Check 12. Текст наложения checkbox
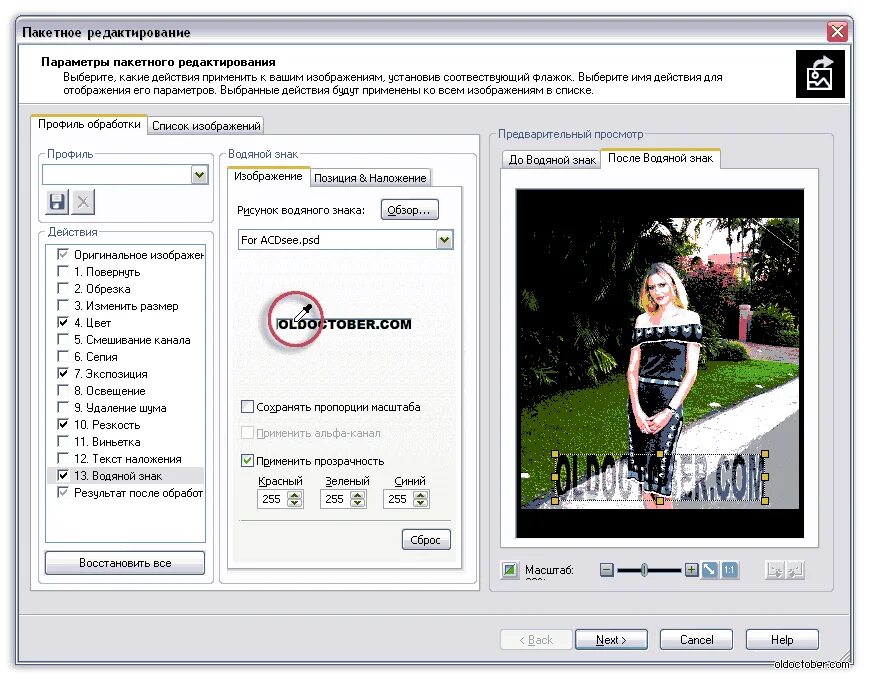 [x=63, y=459]
